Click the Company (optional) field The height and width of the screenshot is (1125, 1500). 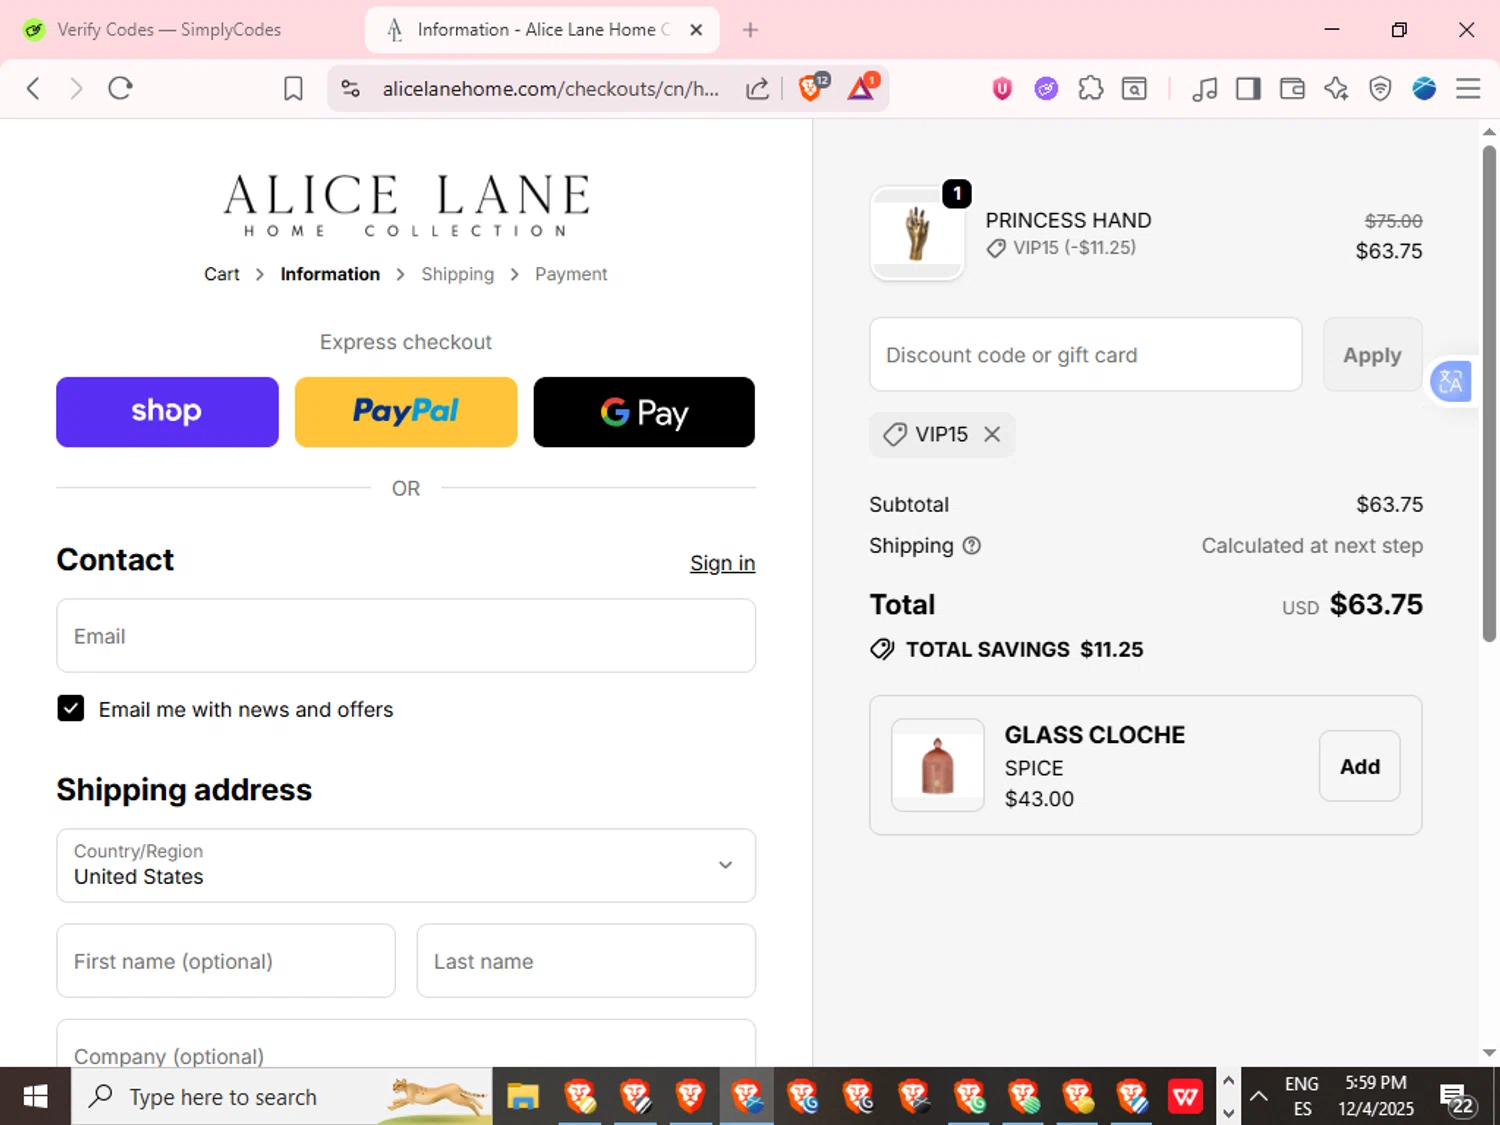[x=406, y=1044]
